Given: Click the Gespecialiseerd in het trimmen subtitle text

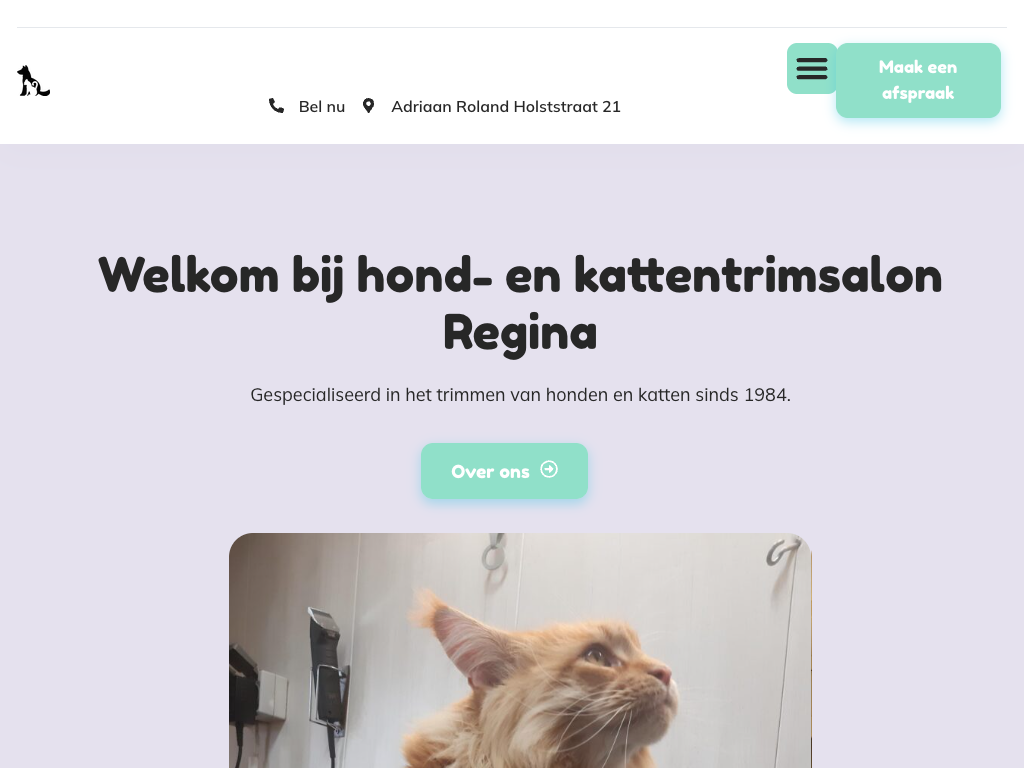Looking at the screenshot, I should (520, 395).
